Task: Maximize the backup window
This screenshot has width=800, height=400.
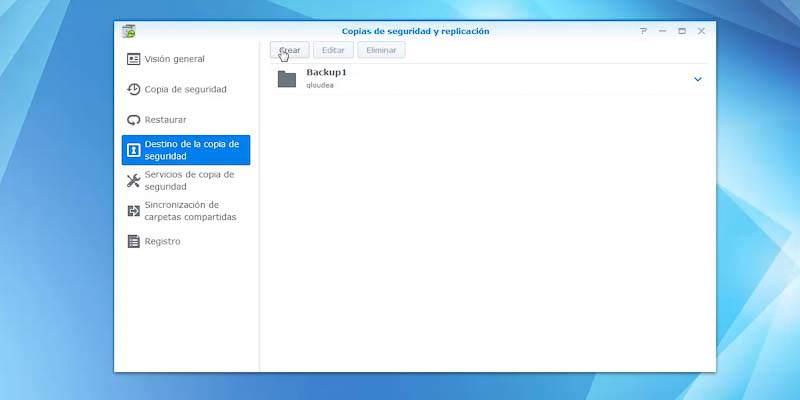Action: 682,31
